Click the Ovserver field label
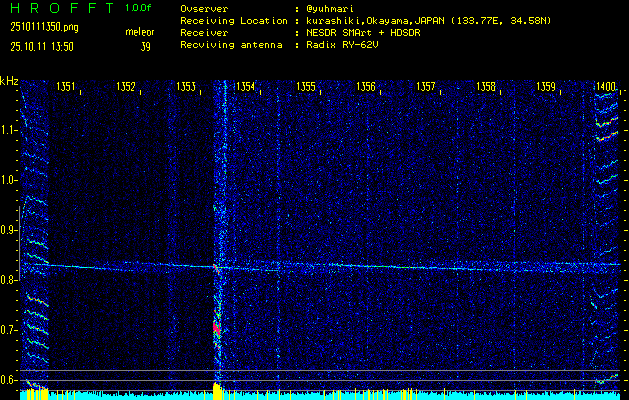Viewport: 629px width, 400px height. tap(204, 9)
